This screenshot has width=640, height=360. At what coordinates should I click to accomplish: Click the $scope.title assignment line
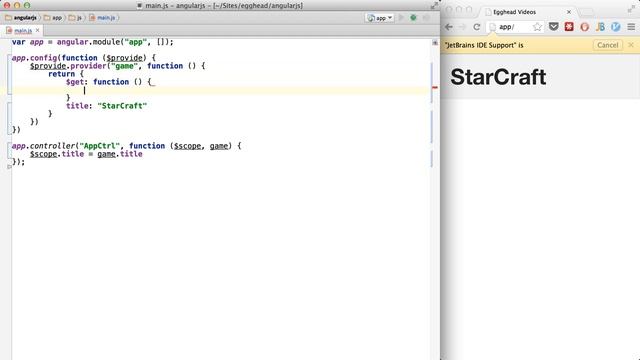[86, 154]
